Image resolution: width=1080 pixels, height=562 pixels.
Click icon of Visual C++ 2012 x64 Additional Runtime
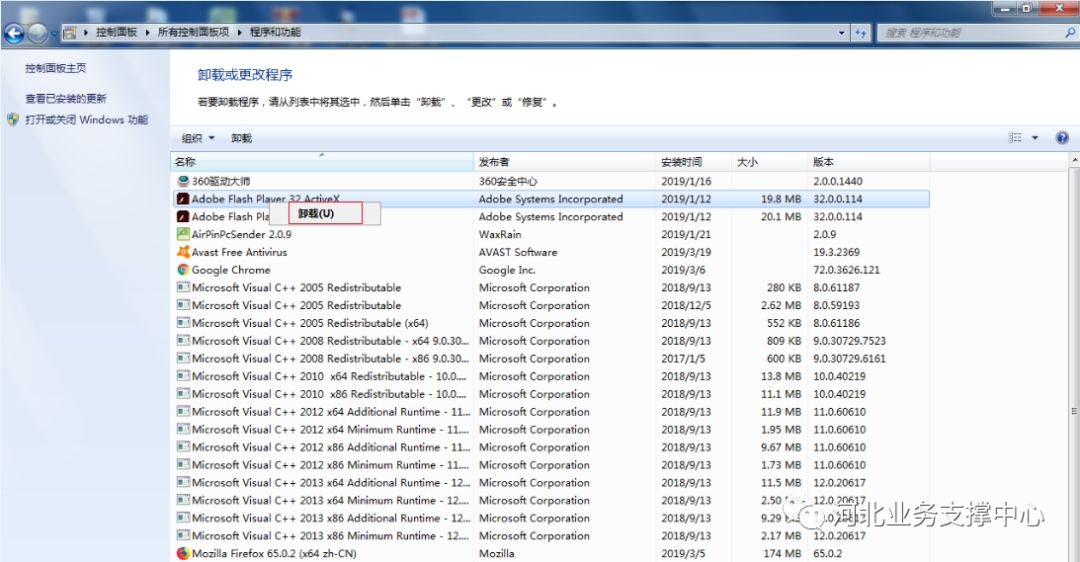click(x=183, y=412)
